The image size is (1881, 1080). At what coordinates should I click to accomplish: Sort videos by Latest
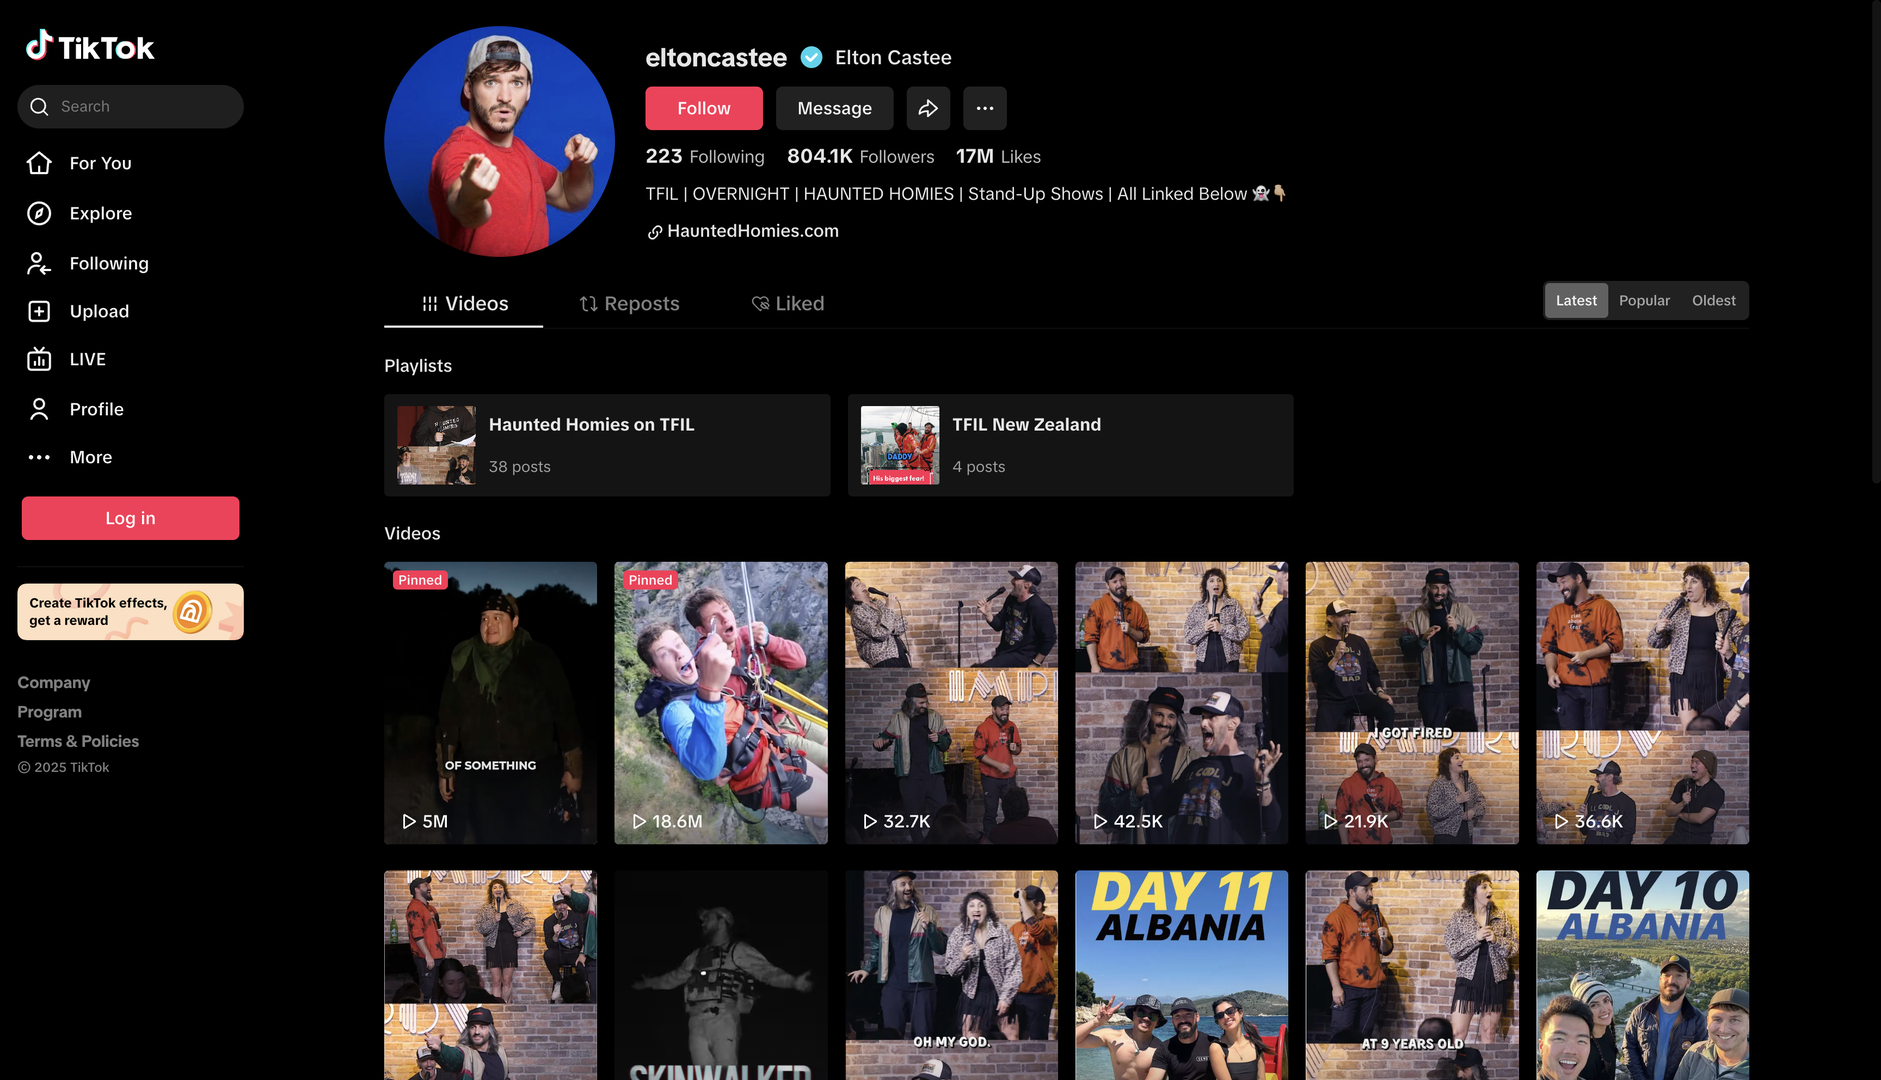click(x=1576, y=301)
